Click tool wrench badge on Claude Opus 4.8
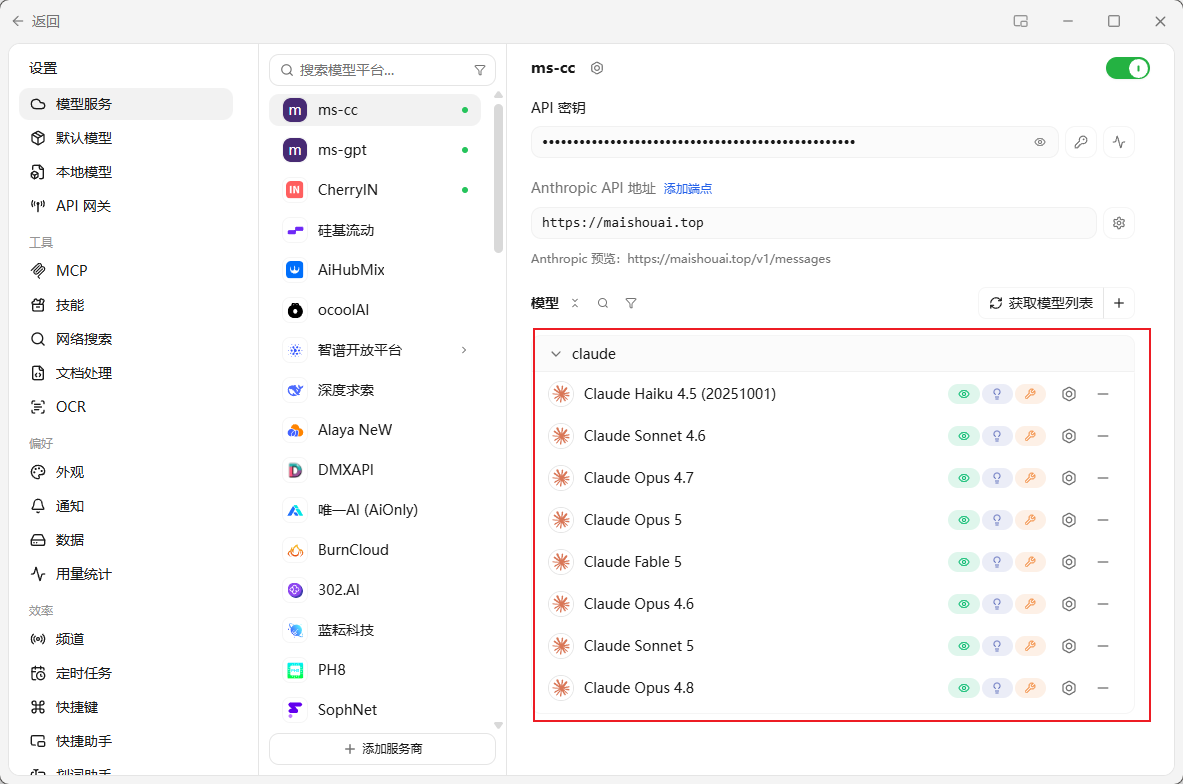Image resolution: width=1183 pixels, height=784 pixels. pyautogui.click(x=1030, y=688)
